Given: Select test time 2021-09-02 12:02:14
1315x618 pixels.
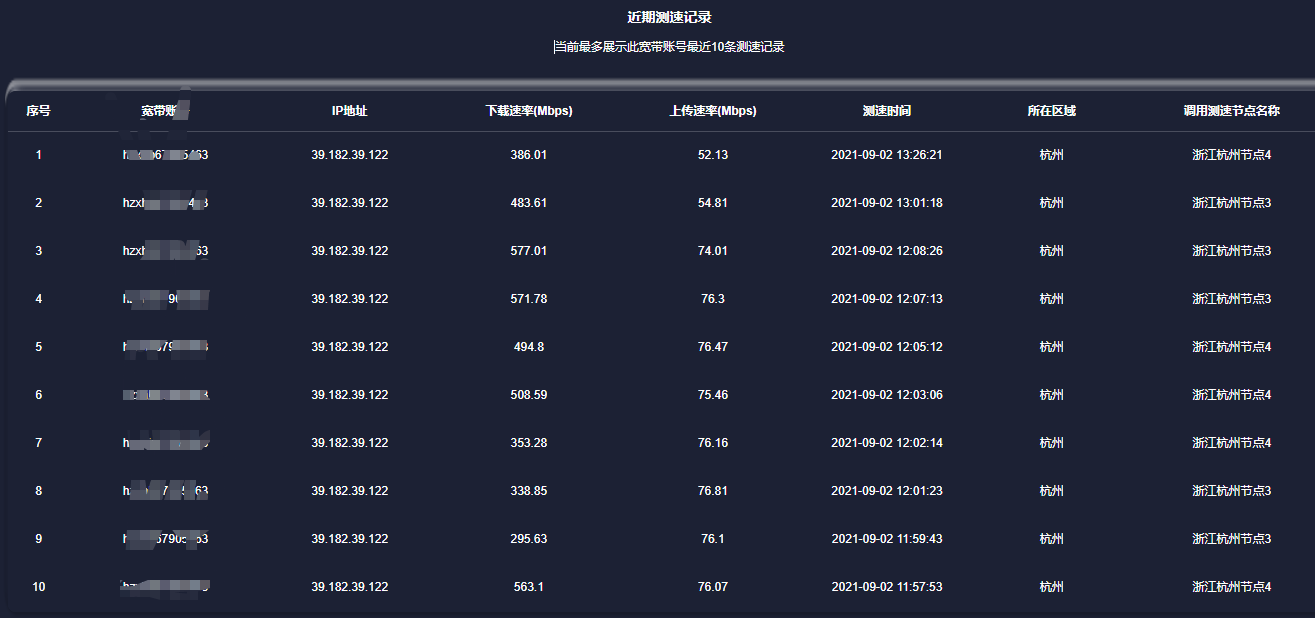Looking at the screenshot, I should (887, 443).
